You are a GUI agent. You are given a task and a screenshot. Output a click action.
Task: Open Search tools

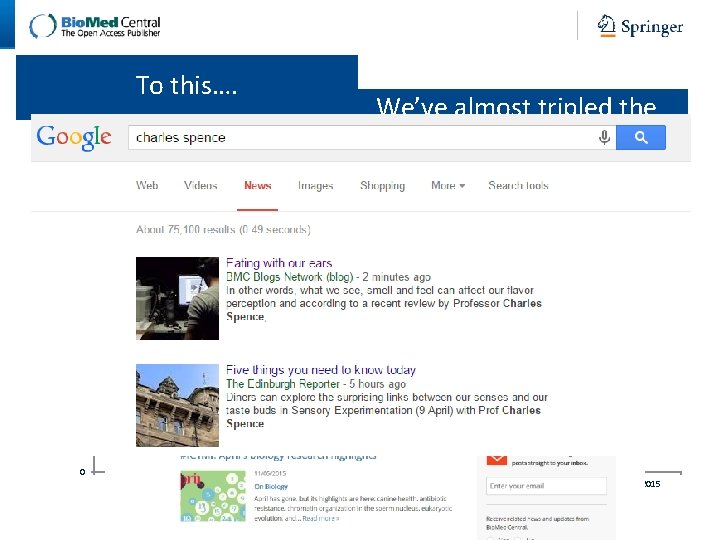click(x=518, y=186)
